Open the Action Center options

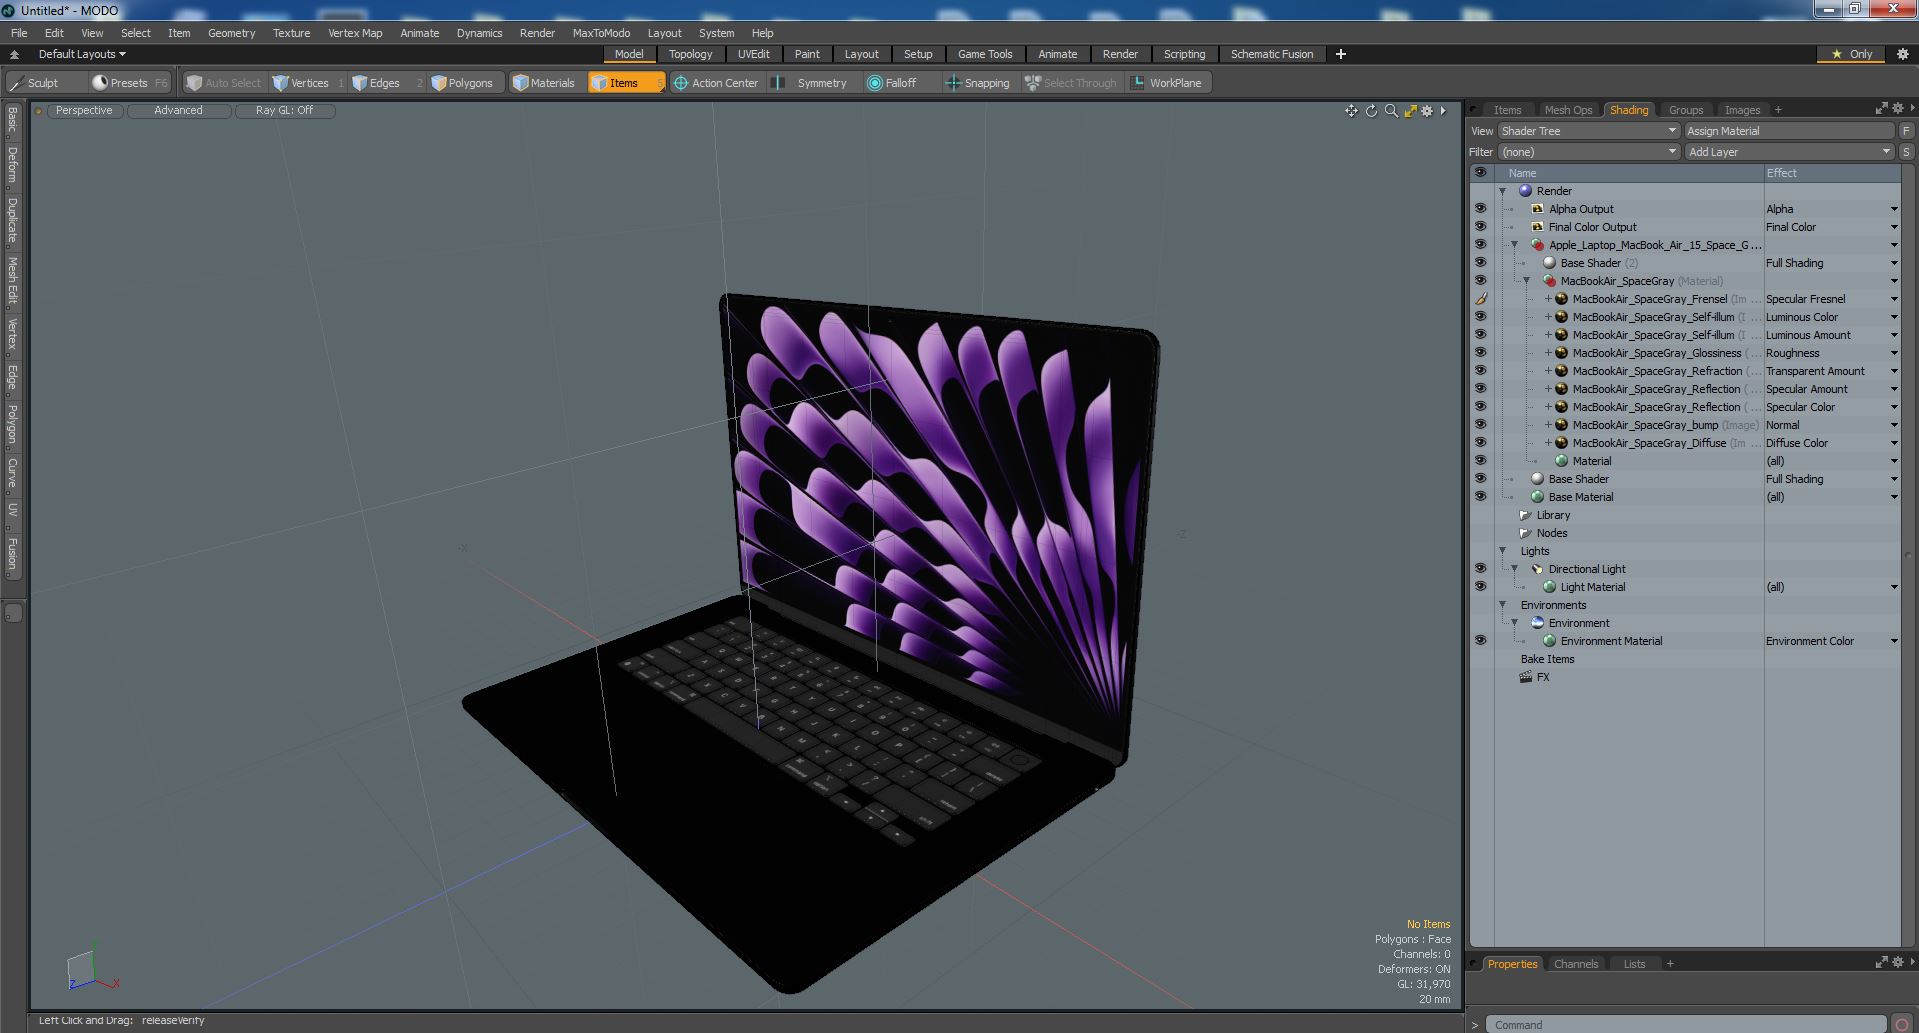716,83
